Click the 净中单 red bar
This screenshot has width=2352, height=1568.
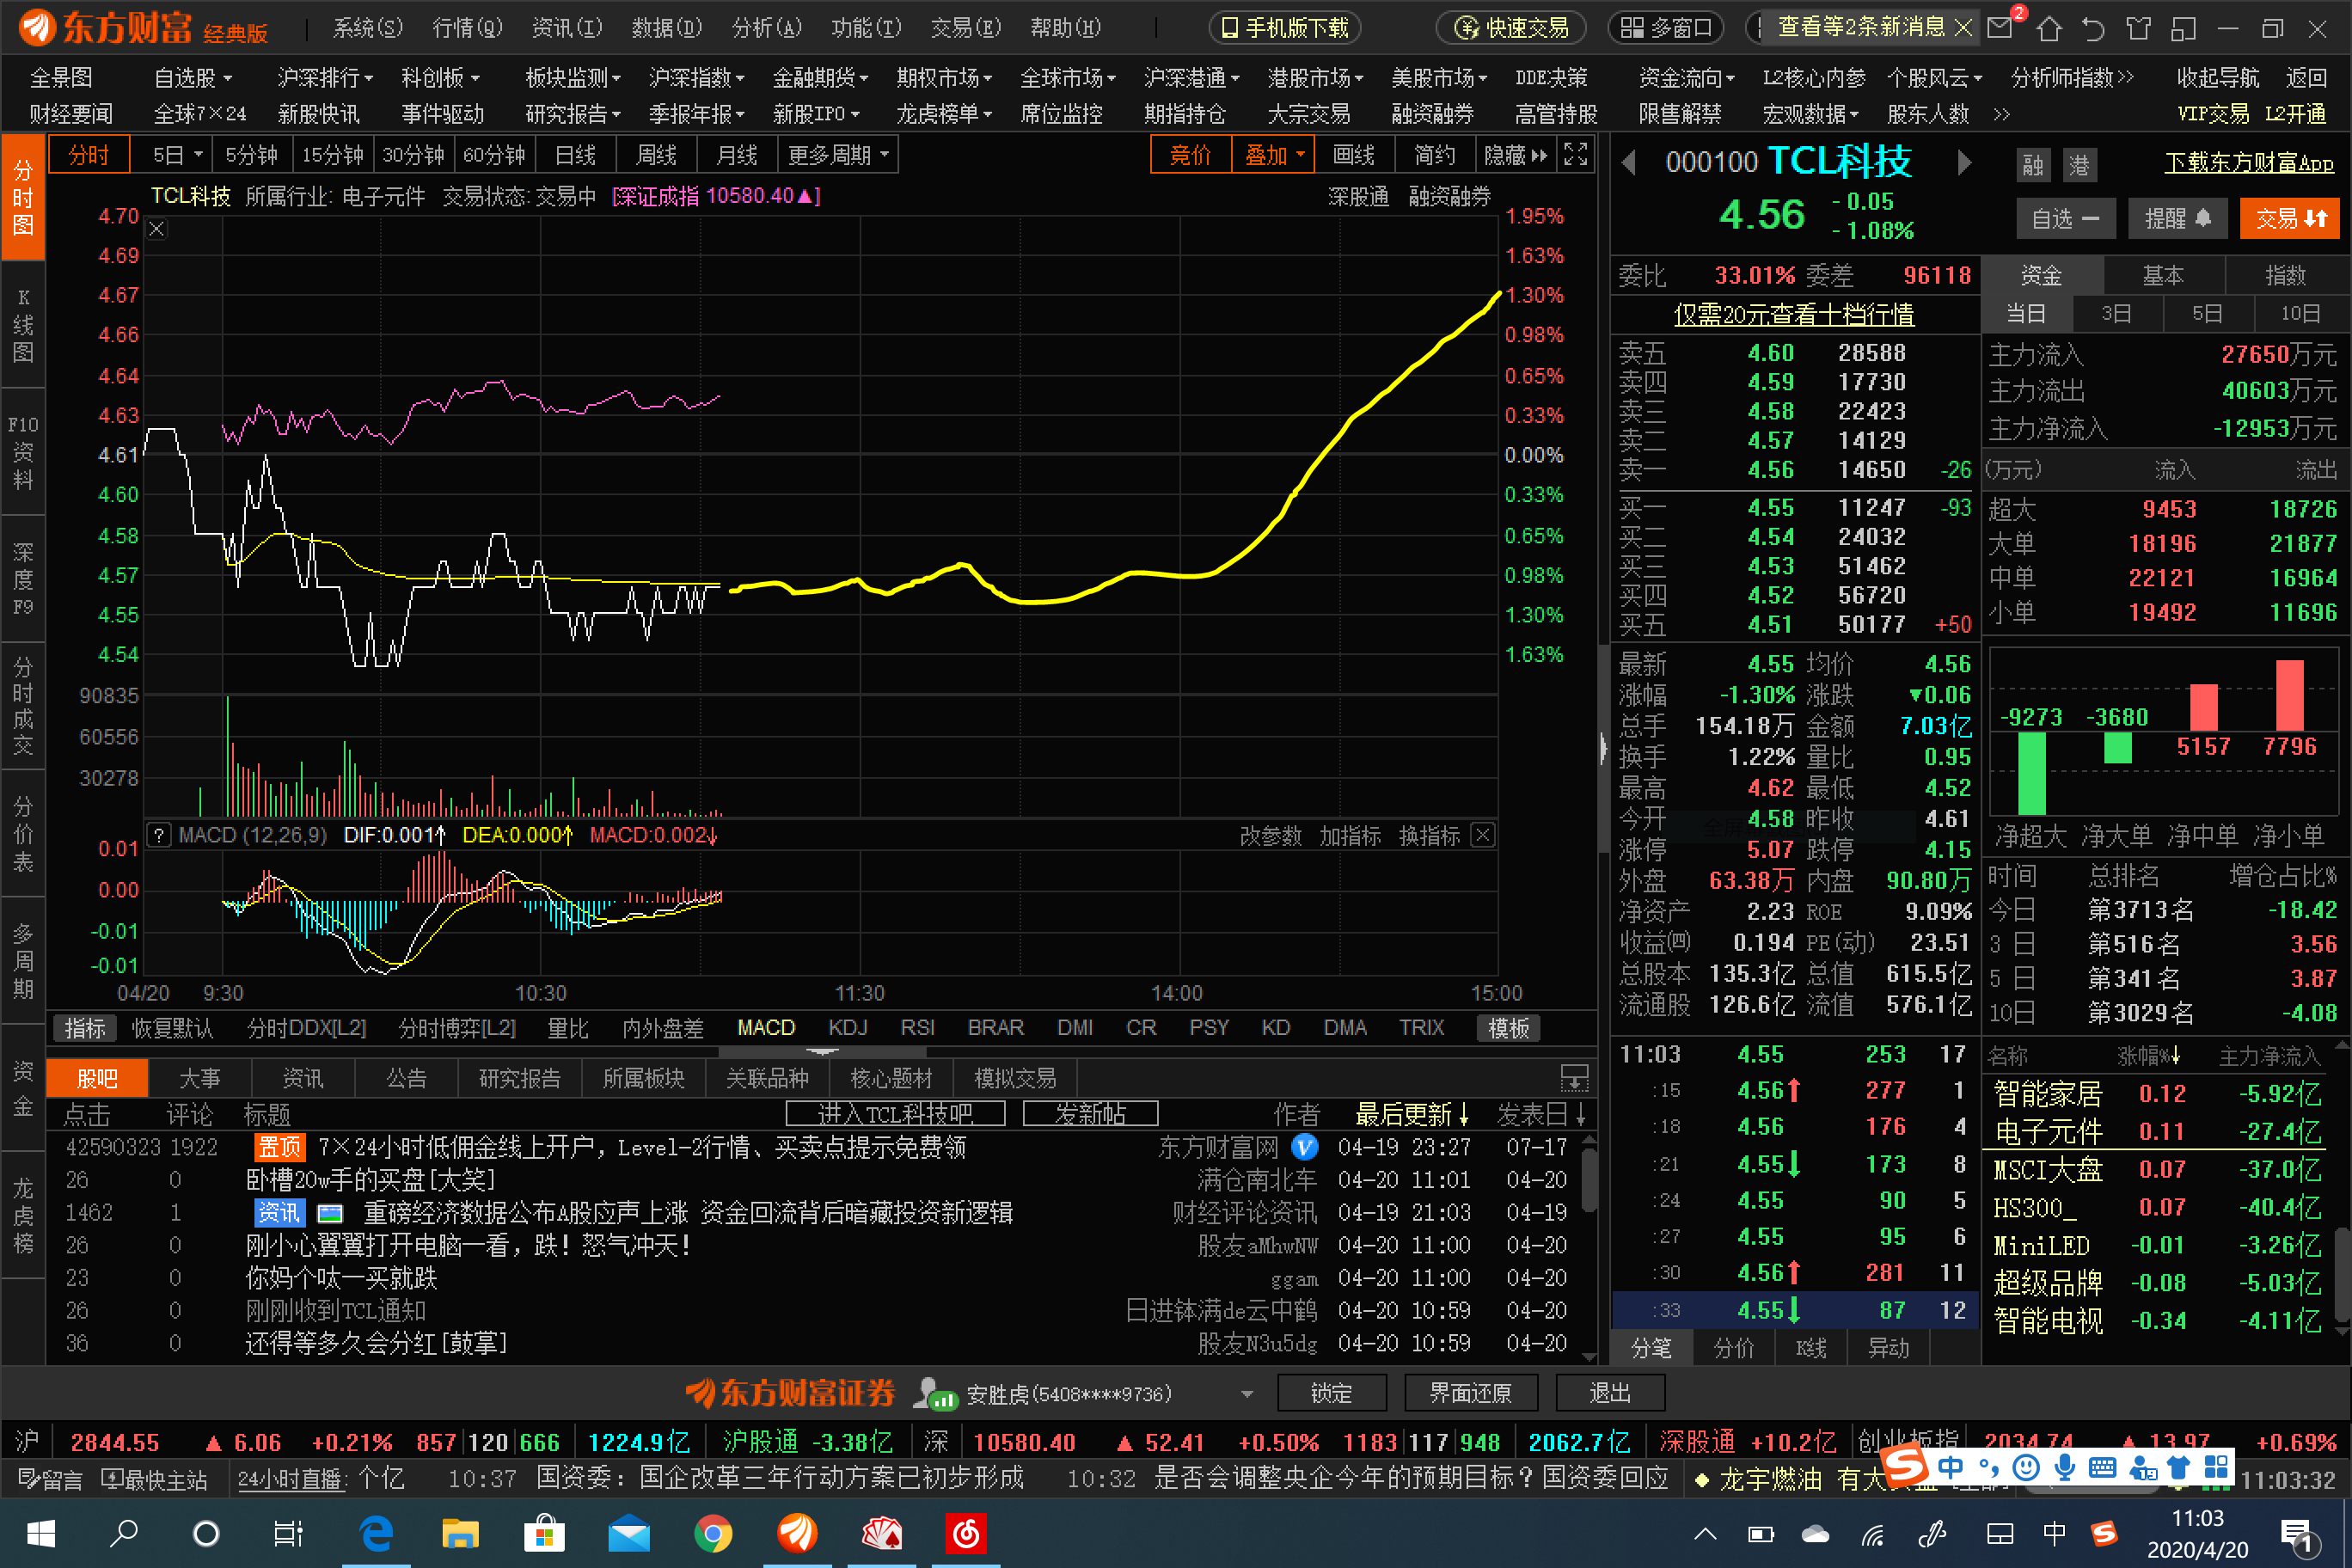click(x=2203, y=708)
